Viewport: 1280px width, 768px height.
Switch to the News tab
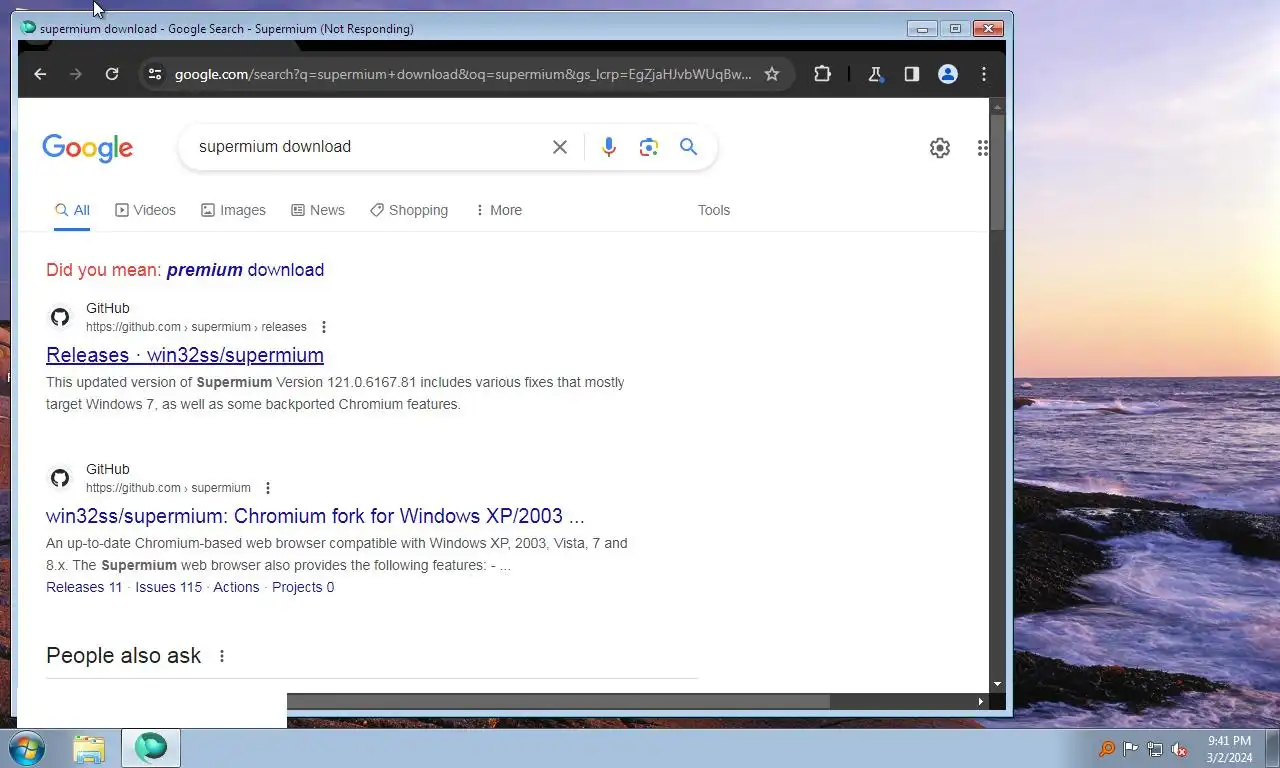click(x=318, y=210)
